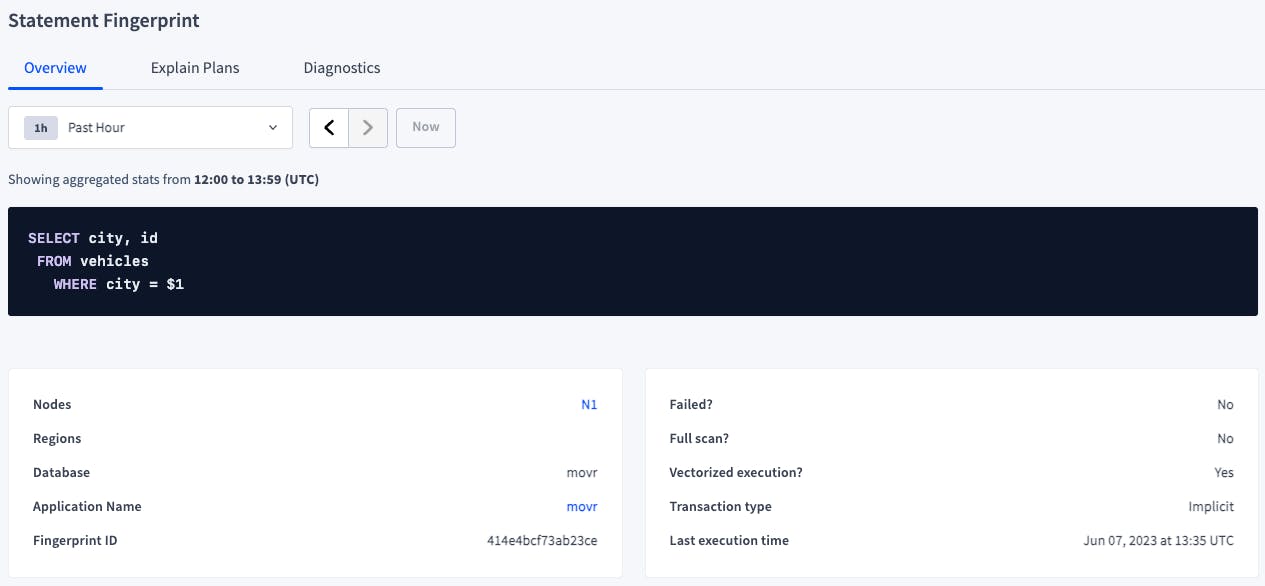Click the next time interval arrow
The image size is (1265, 586).
(368, 128)
